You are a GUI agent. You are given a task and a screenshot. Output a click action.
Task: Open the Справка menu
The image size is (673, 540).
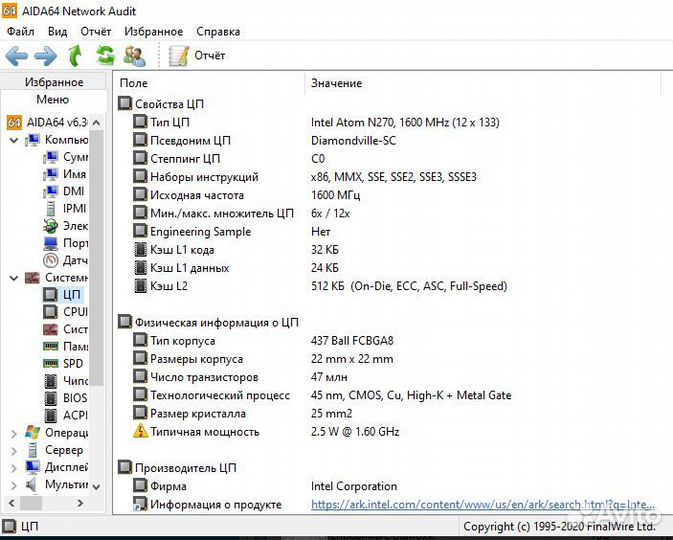pos(218,31)
